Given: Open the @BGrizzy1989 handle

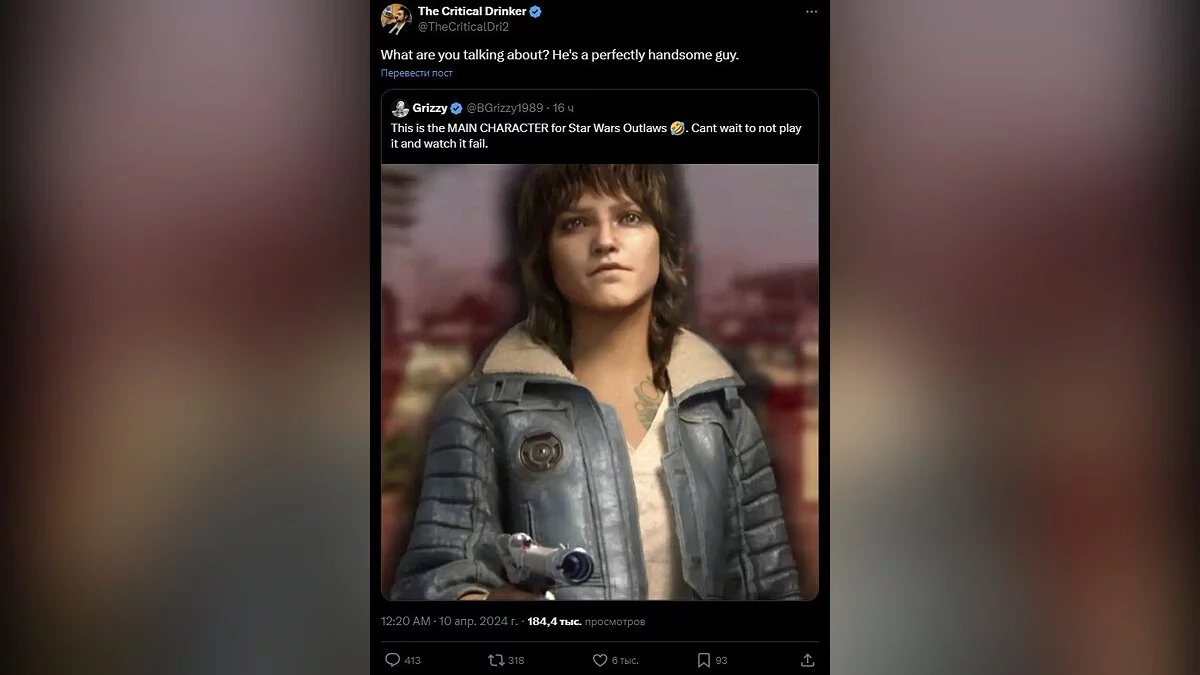Looking at the screenshot, I should 507,108.
